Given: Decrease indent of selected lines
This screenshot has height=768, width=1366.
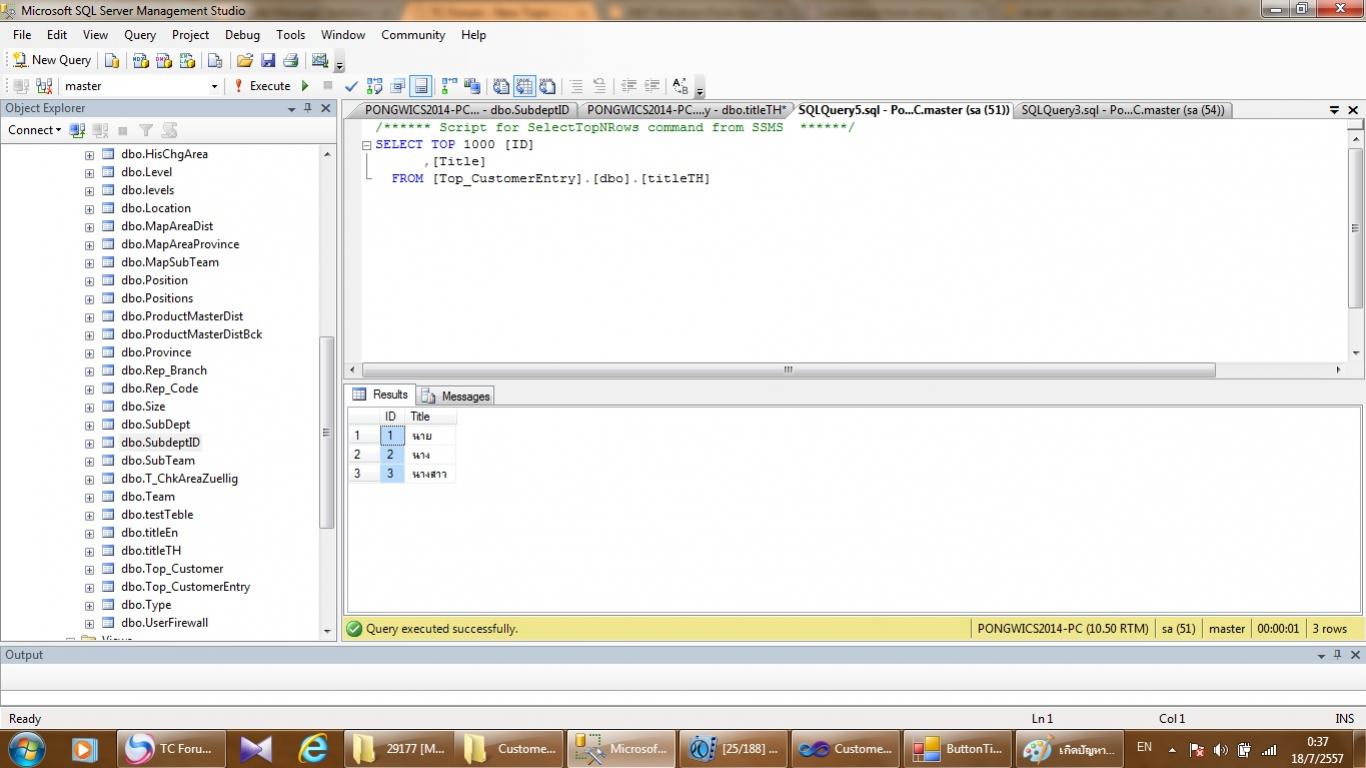Looking at the screenshot, I should 628,86.
